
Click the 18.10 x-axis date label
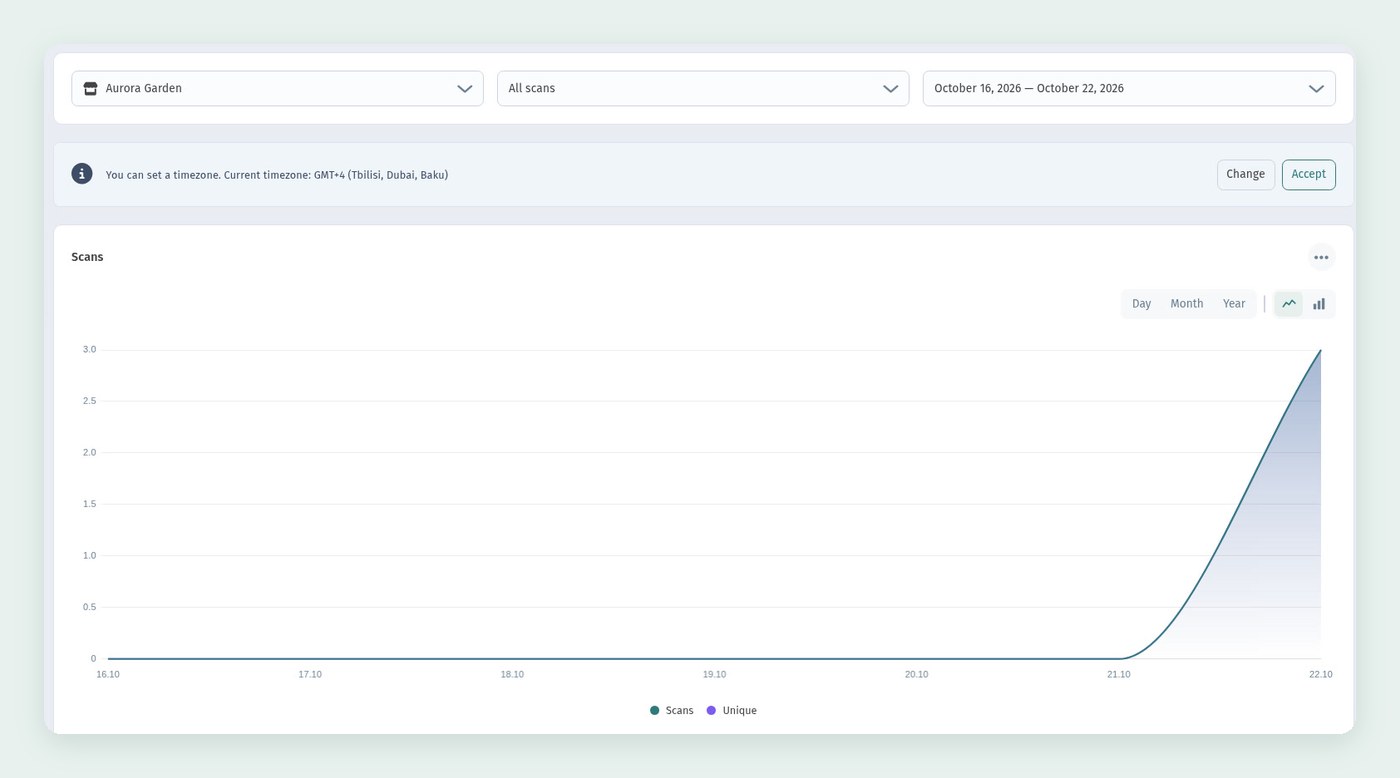[512, 674]
